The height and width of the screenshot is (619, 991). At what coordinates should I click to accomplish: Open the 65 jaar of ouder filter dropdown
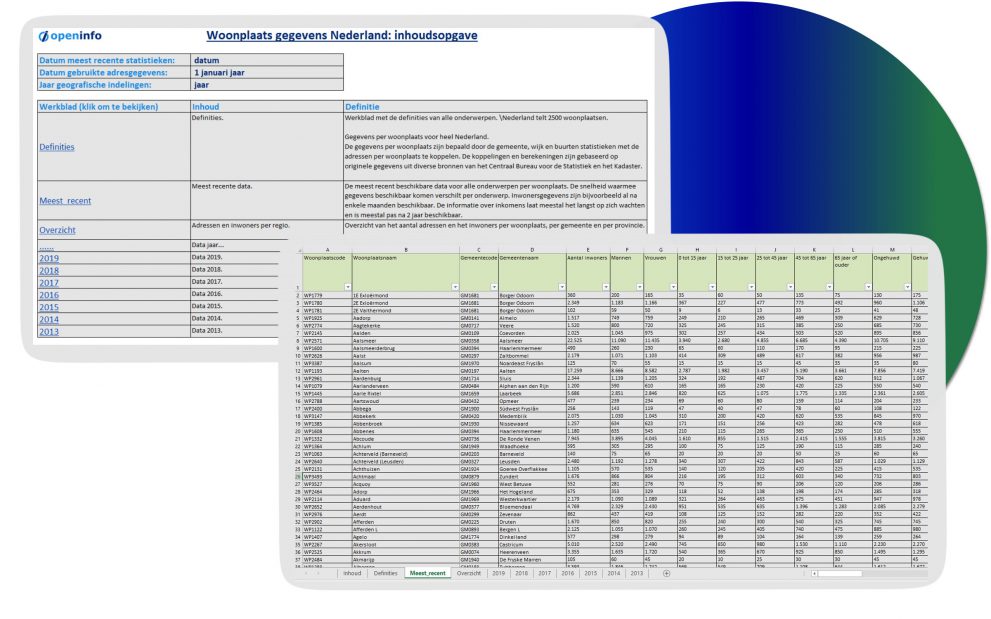pyautogui.click(x=868, y=287)
